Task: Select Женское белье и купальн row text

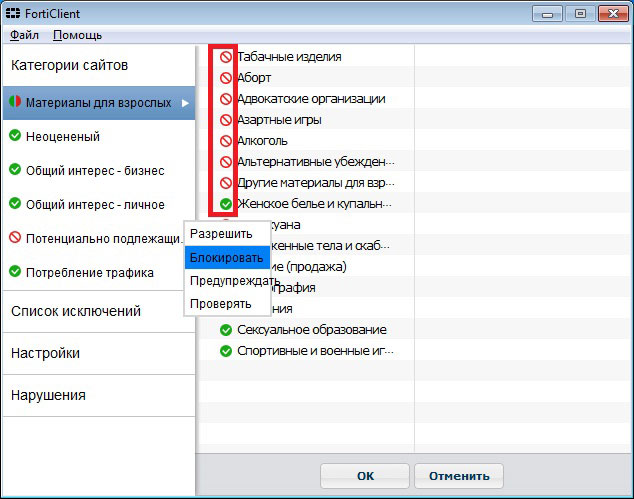Action: coord(315,204)
